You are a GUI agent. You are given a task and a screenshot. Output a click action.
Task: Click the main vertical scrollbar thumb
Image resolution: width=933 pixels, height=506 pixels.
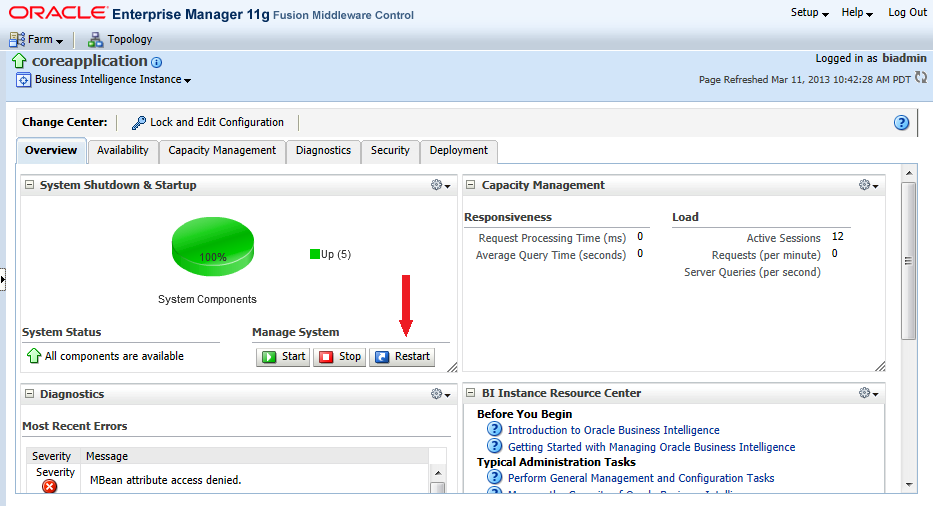pyautogui.click(x=909, y=261)
